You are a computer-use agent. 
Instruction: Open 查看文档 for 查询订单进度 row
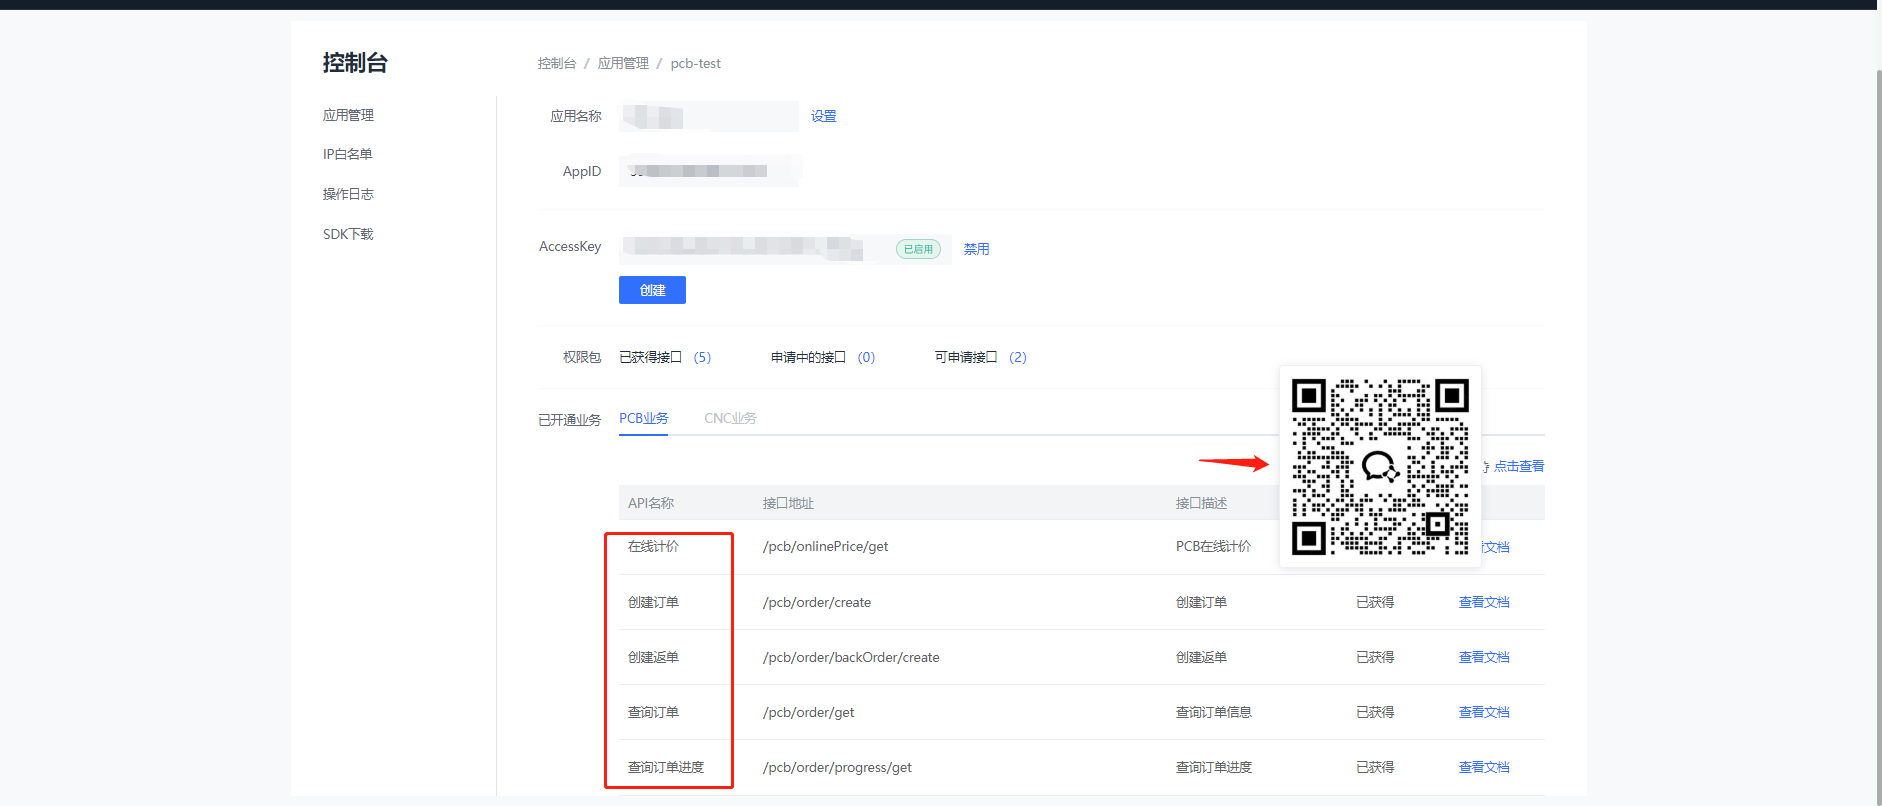pos(1484,767)
